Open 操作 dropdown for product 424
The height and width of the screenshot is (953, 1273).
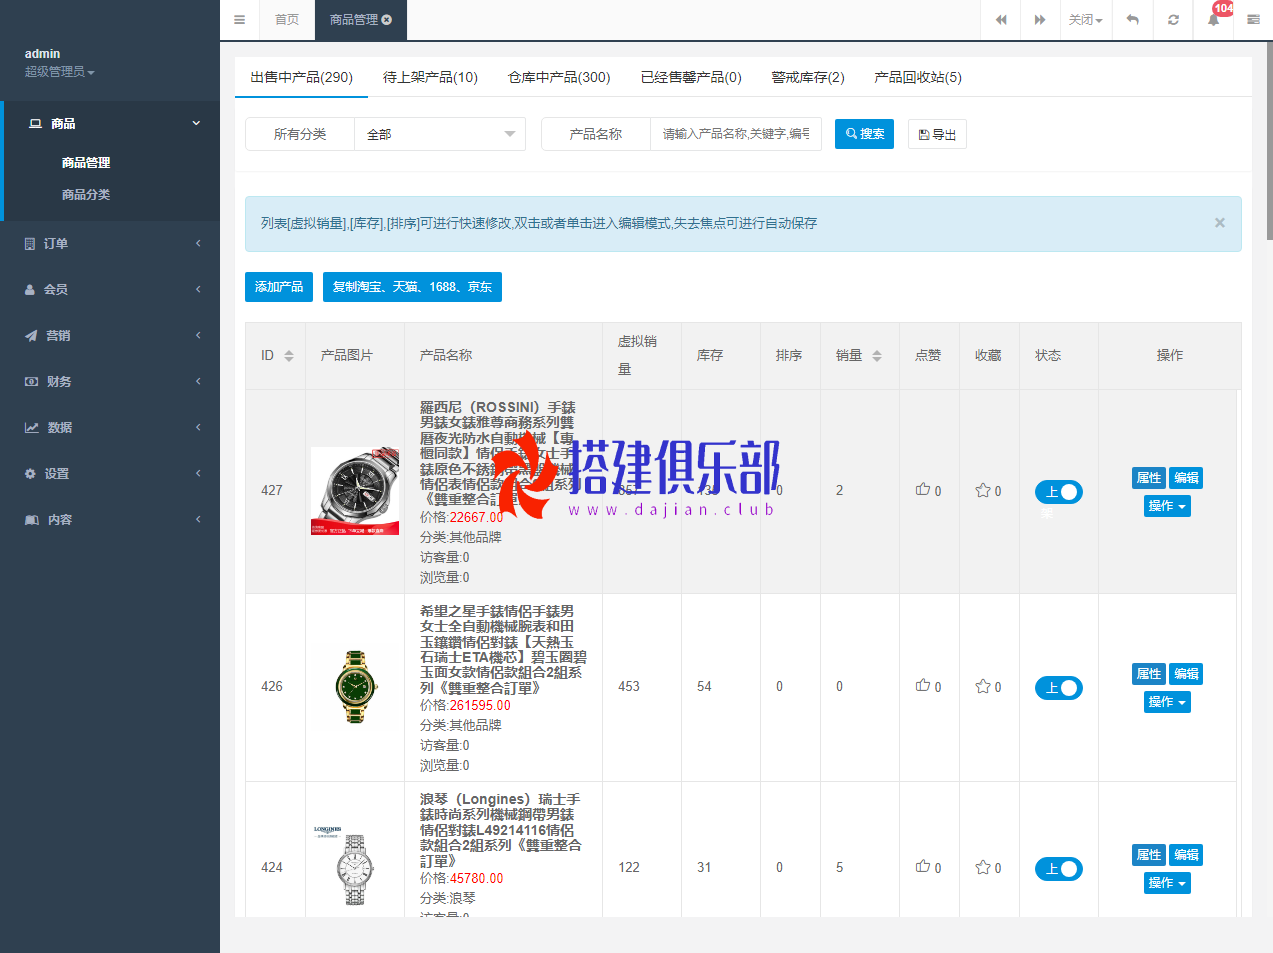click(x=1167, y=883)
